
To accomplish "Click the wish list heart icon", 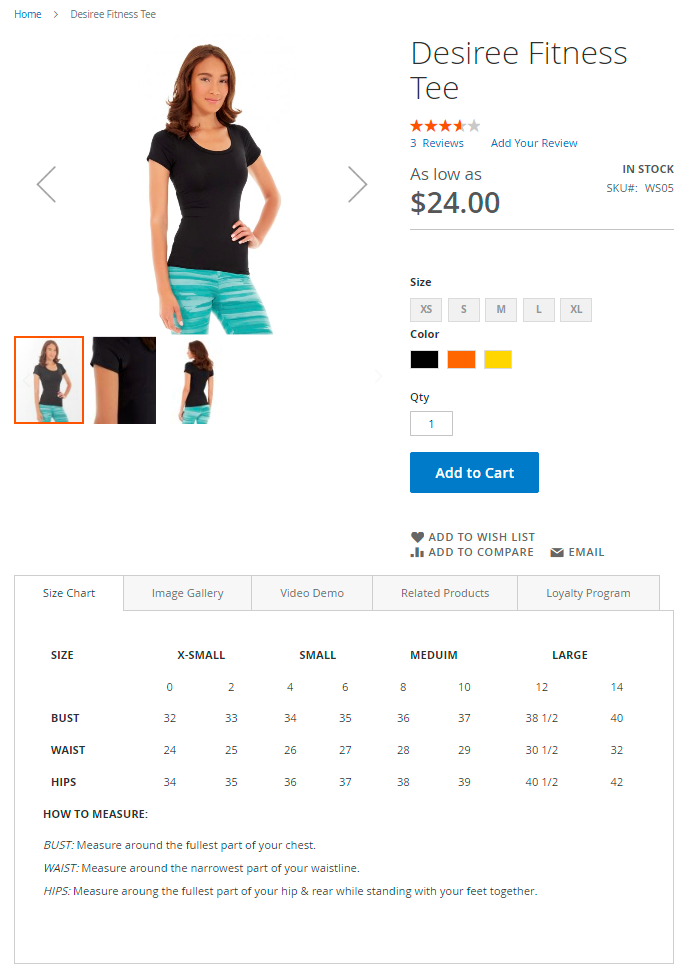I will click(x=417, y=537).
